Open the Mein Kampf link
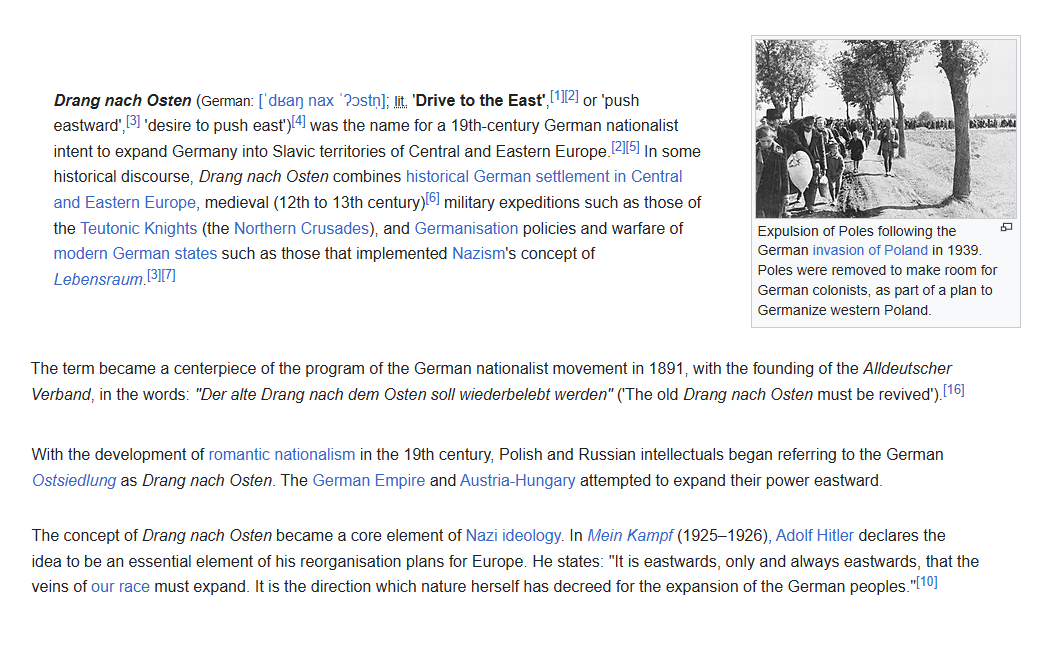Image resolution: width=1059 pixels, height=657 pixels. [630, 536]
